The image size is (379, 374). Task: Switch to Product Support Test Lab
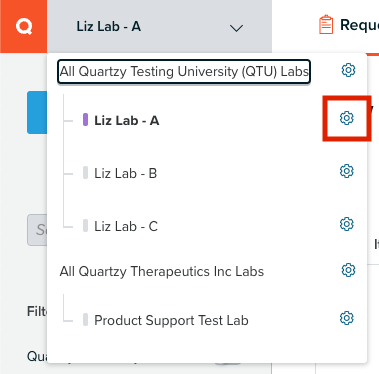point(171,320)
